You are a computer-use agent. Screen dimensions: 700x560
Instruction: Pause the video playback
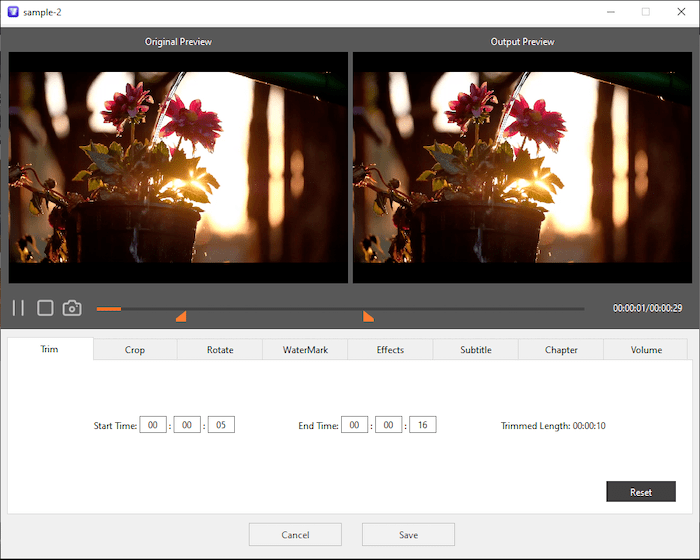[x=18, y=308]
